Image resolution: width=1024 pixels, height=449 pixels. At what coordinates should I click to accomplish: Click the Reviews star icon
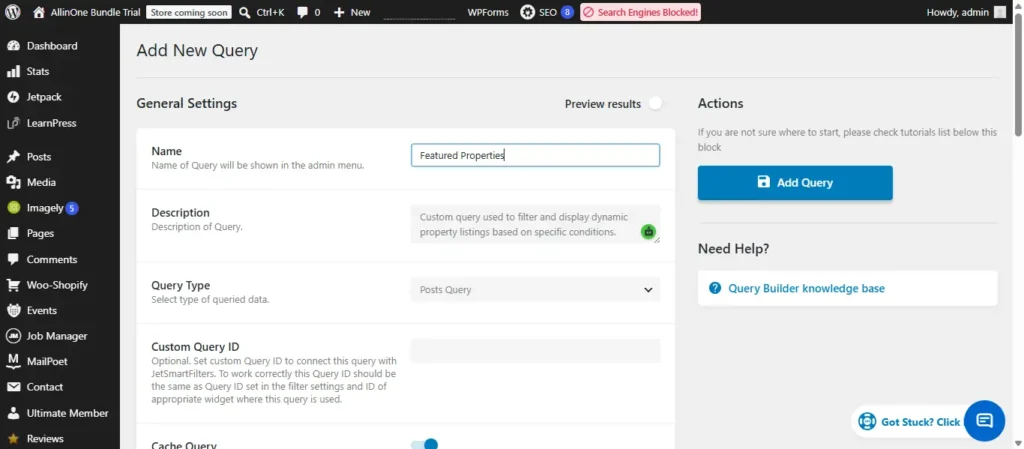click(13, 439)
